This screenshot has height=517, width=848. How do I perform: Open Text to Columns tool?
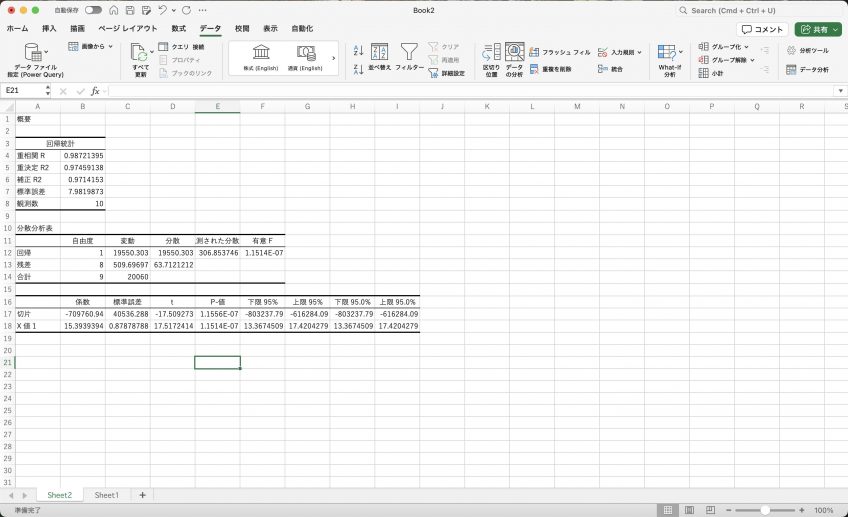point(491,52)
